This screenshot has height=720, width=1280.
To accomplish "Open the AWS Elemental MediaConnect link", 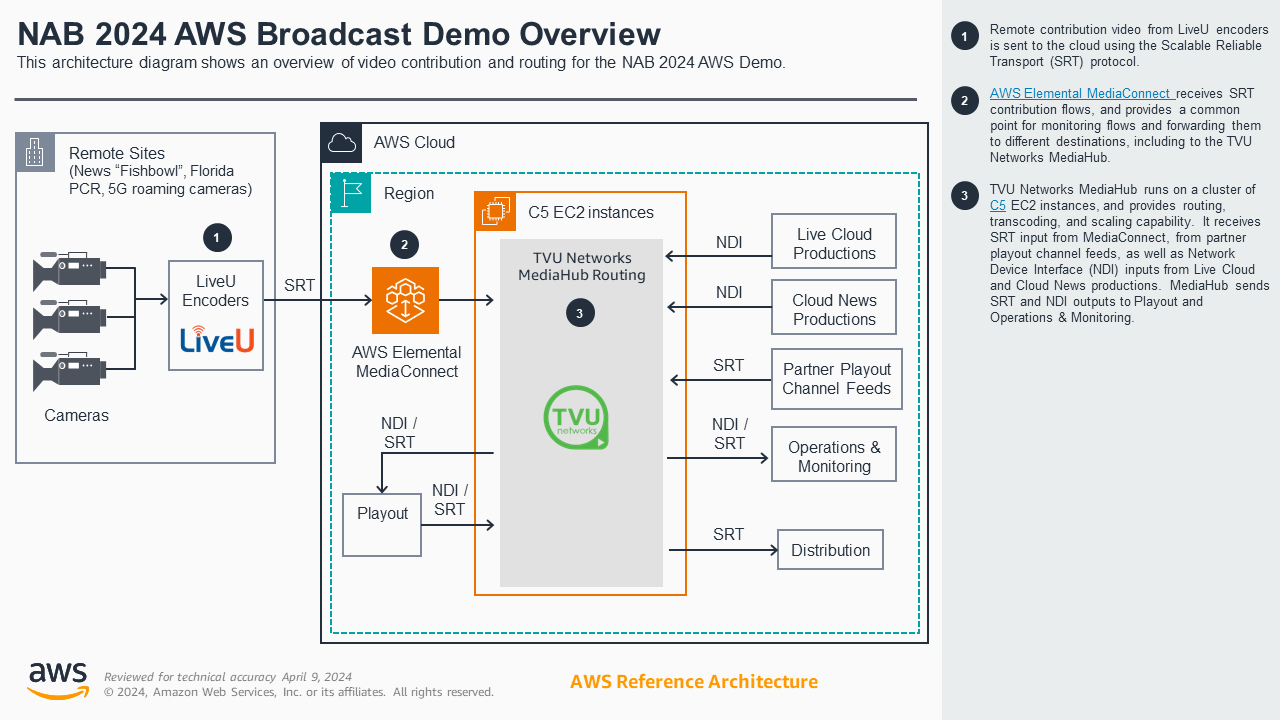I will pos(1081,93).
